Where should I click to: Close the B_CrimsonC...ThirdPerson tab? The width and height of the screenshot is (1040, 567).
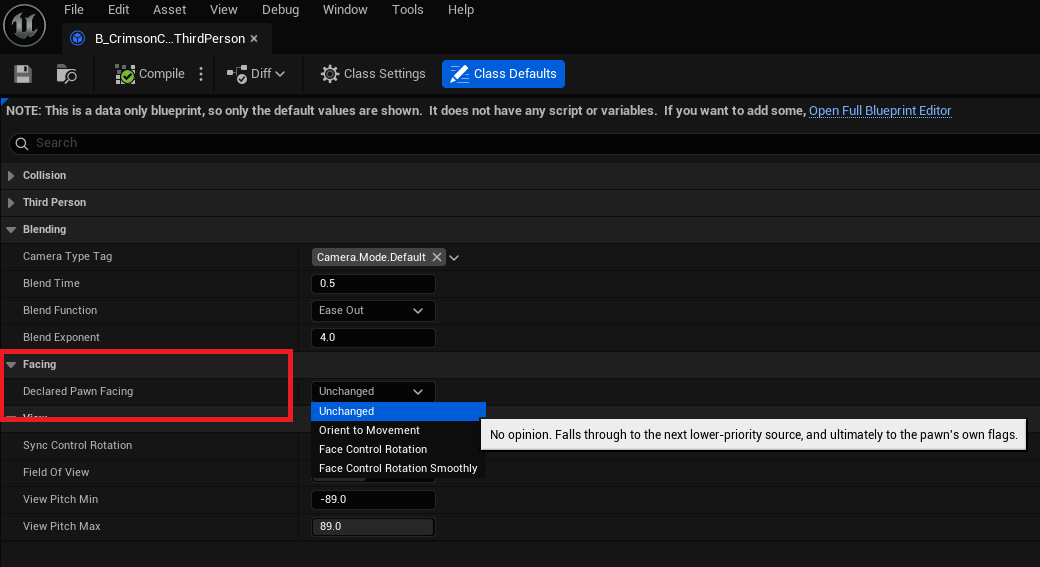pyautogui.click(x=254, y=38)
